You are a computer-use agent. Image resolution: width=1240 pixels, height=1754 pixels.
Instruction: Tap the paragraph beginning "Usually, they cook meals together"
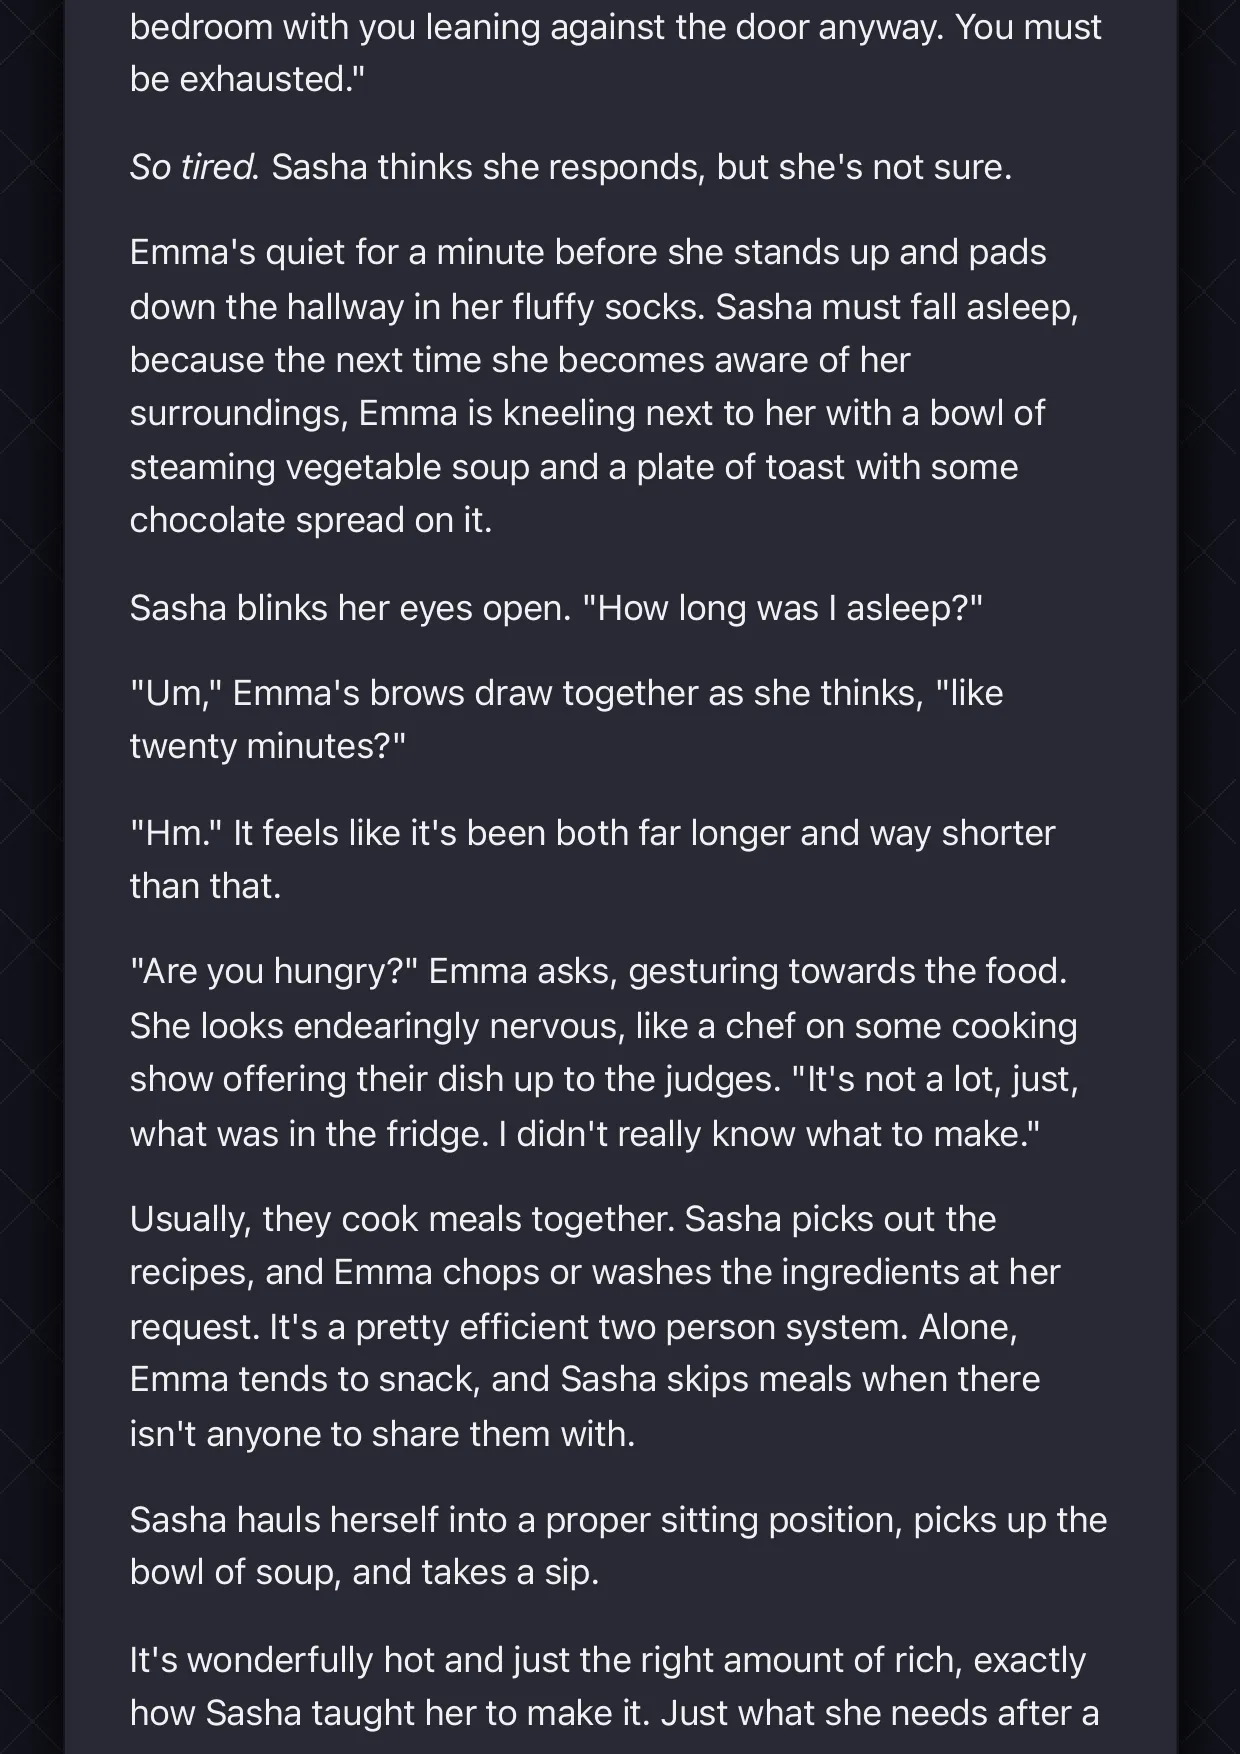point(595,1326)
